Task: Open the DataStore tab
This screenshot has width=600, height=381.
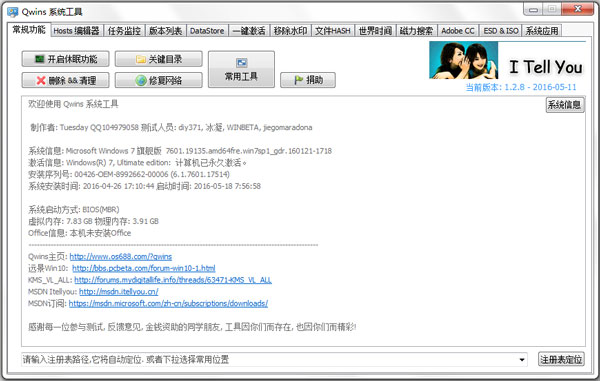Action: pos(207,31)
